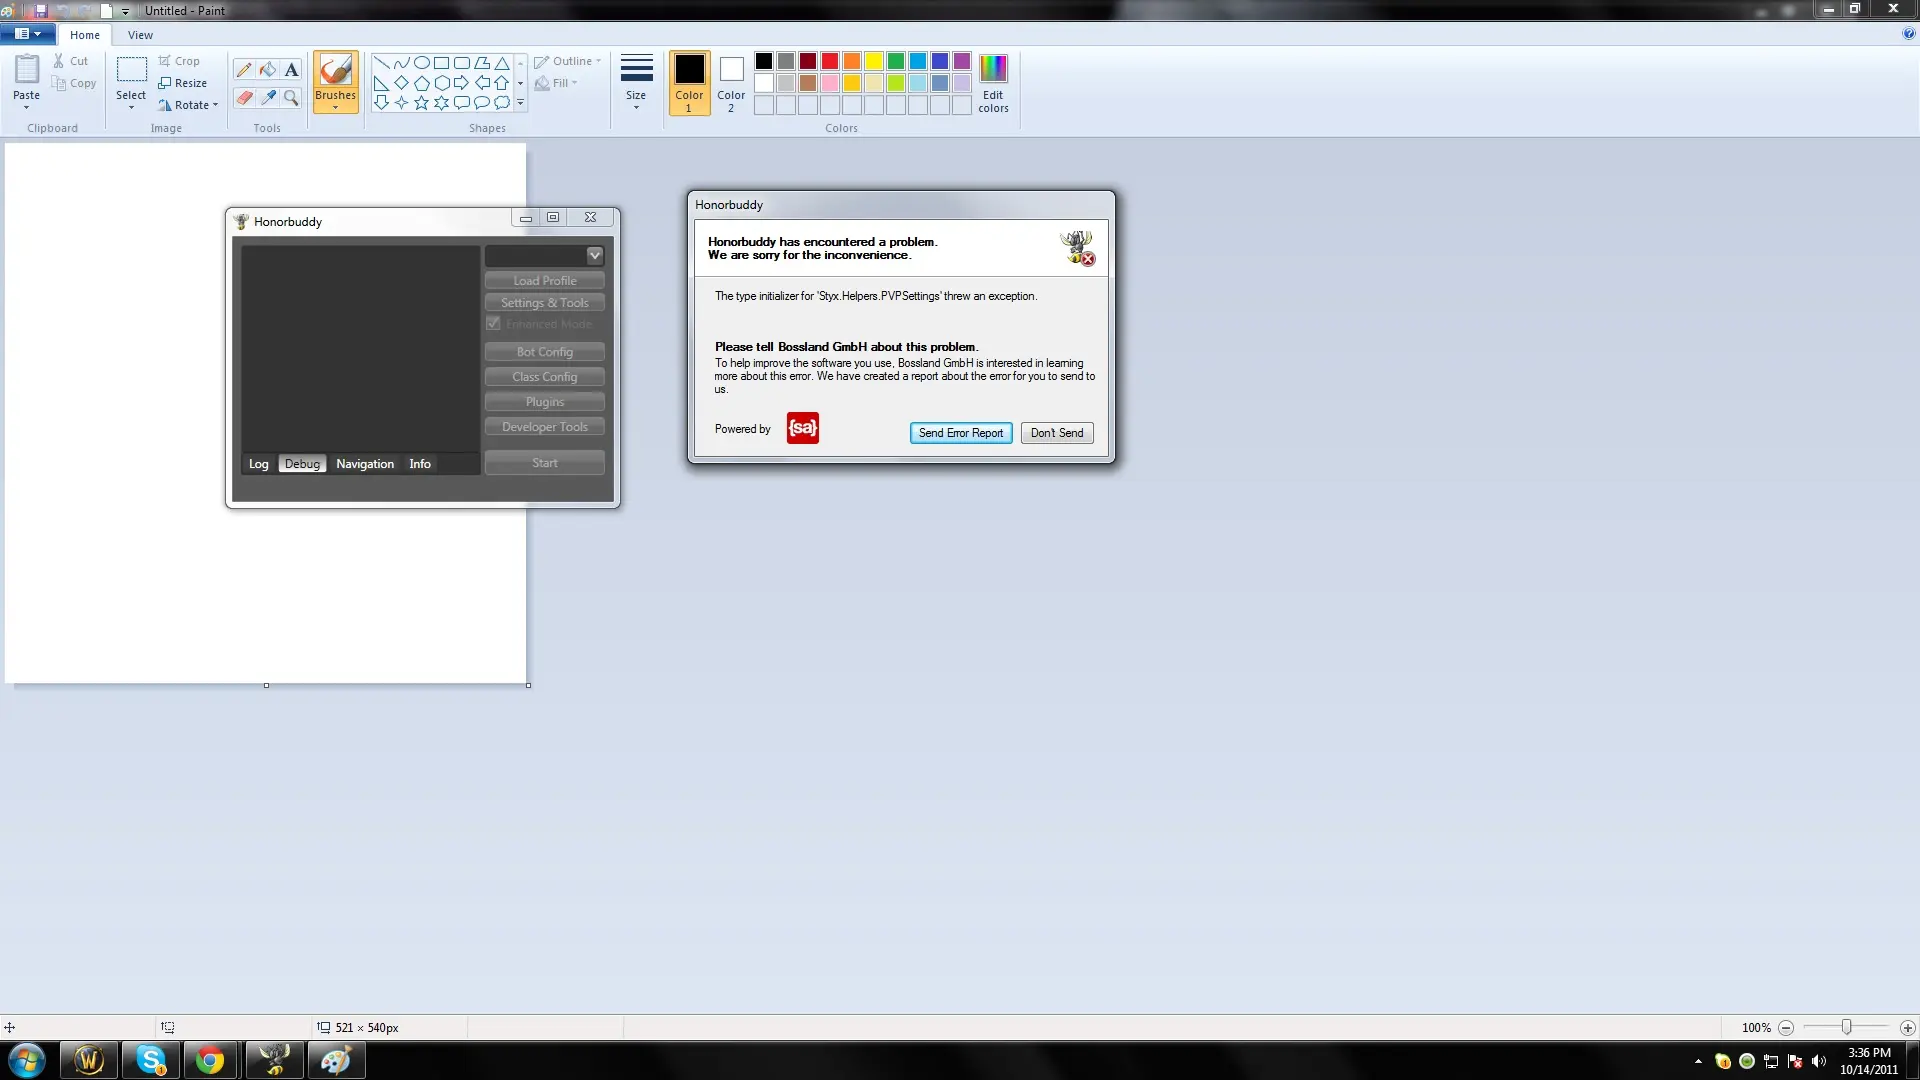Expand the Shapes gallery more arrow
1920x1080 pixels.
click(520, 103)
